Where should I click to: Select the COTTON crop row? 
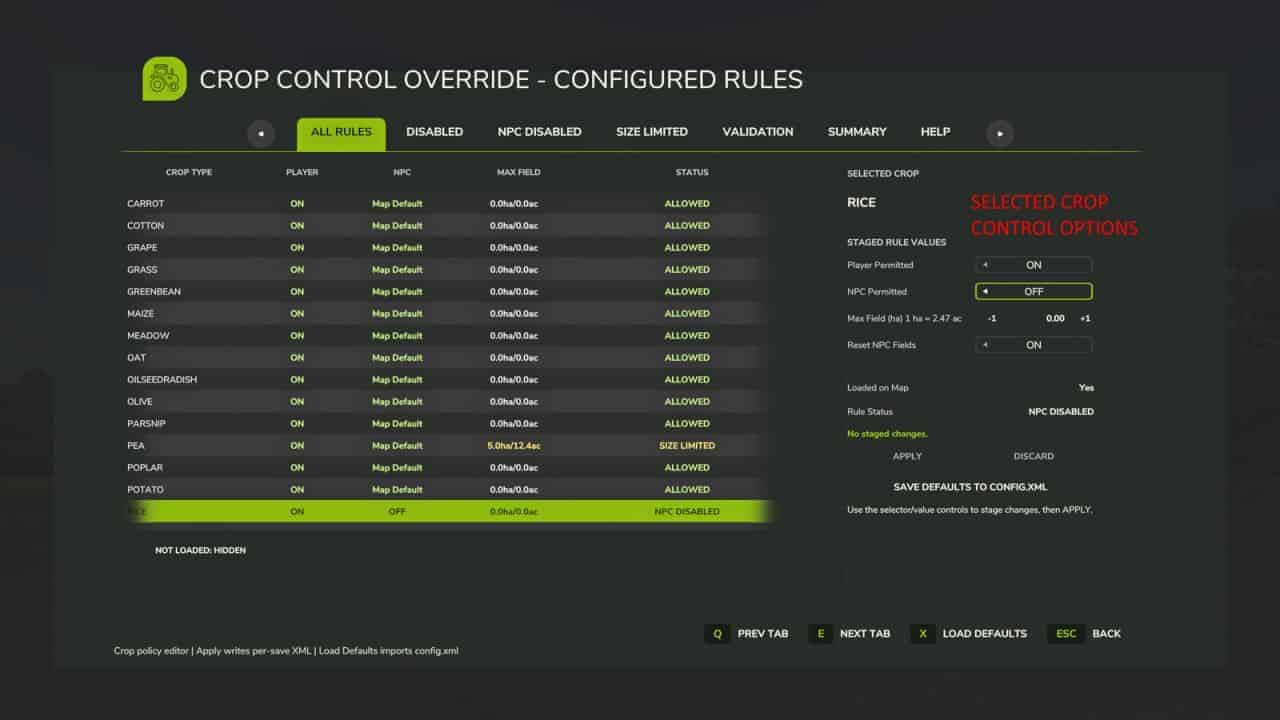tap(448, 226)
